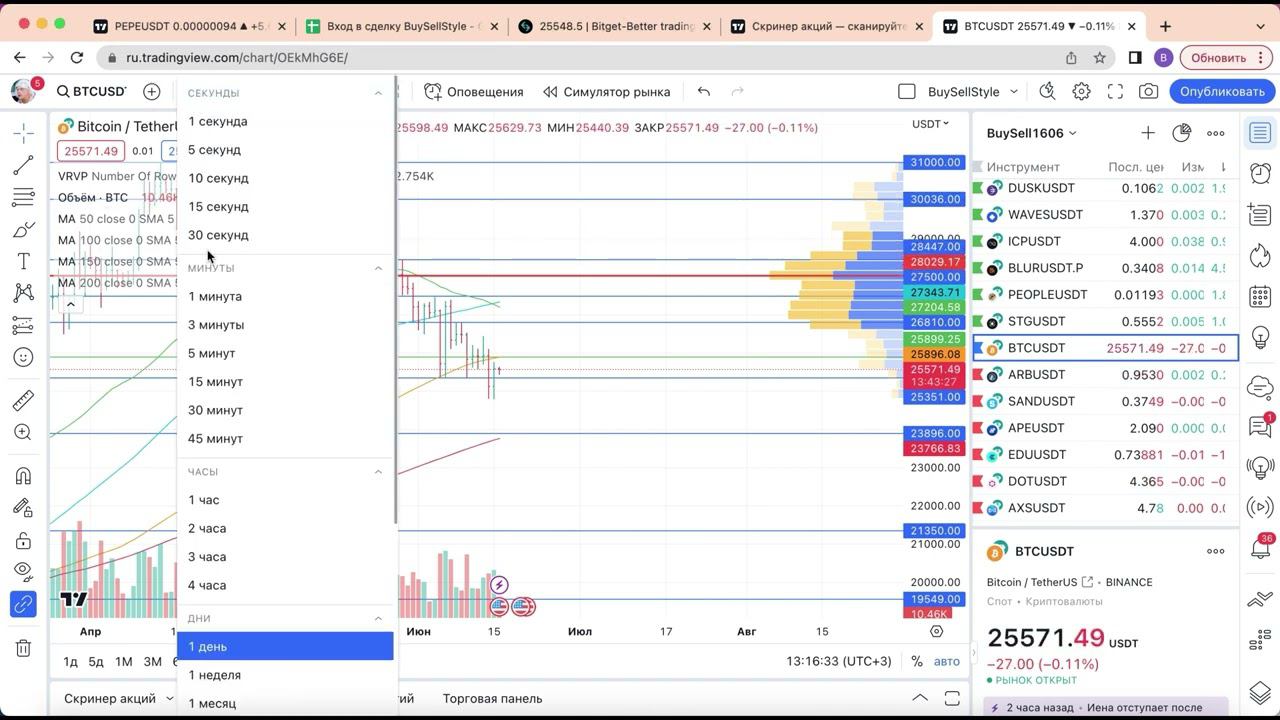Toggle lock all drawing tools
Image resolution: width=1280 pixels, height=720 pixels.
(24, 540)
